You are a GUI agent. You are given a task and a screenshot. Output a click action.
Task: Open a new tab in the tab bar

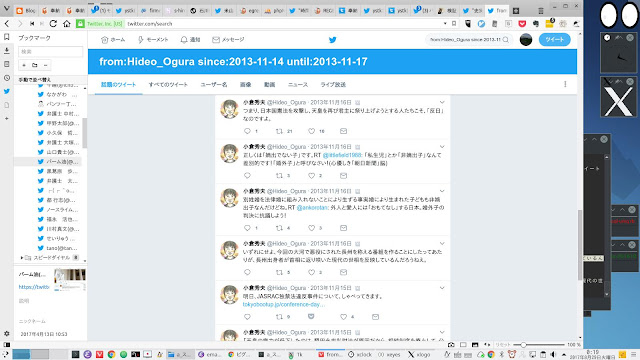pyautogui.click(x=516, y=11)
